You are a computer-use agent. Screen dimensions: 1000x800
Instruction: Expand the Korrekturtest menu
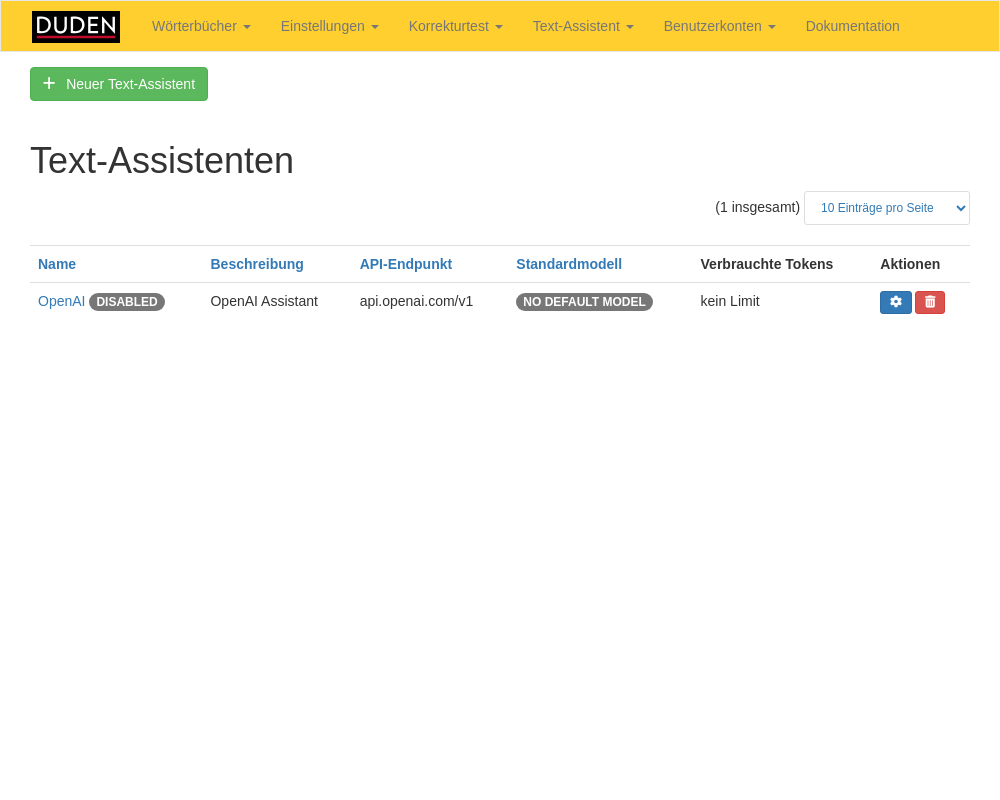455,27
